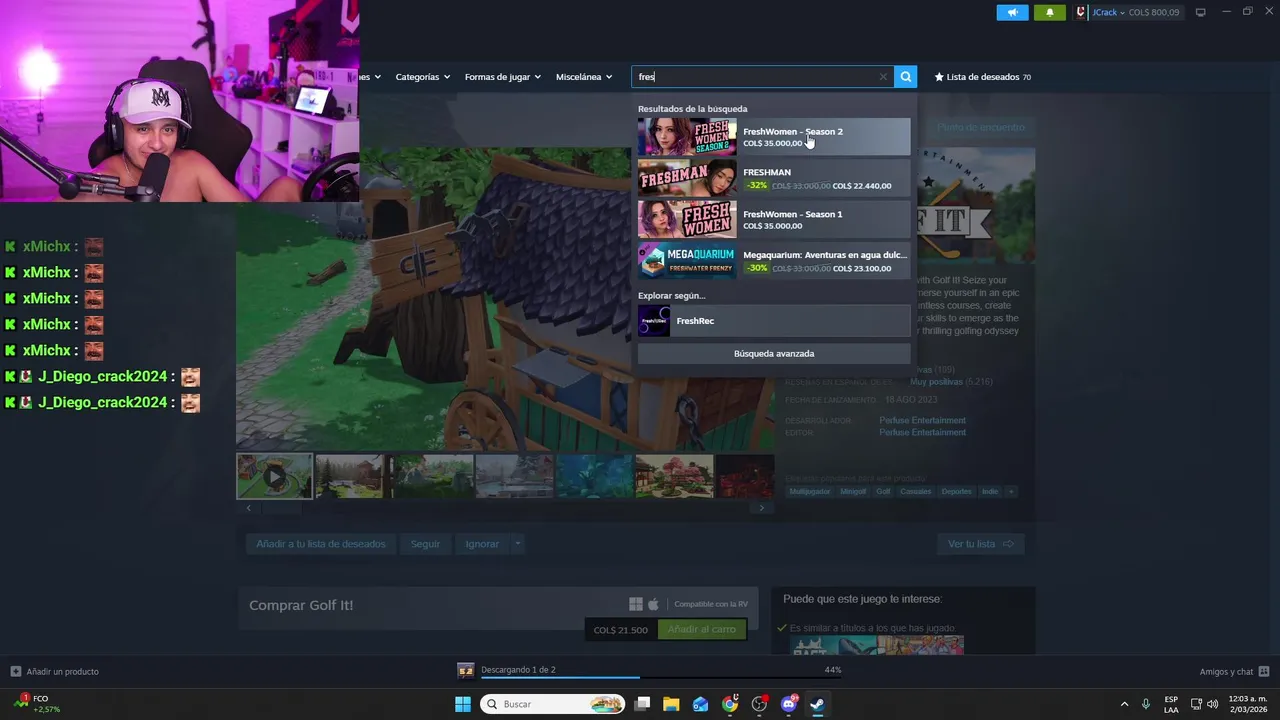Click the blue search magnifier button
Image resolution: width=1280 pixels, height=720 pixels.
(906, 77)
